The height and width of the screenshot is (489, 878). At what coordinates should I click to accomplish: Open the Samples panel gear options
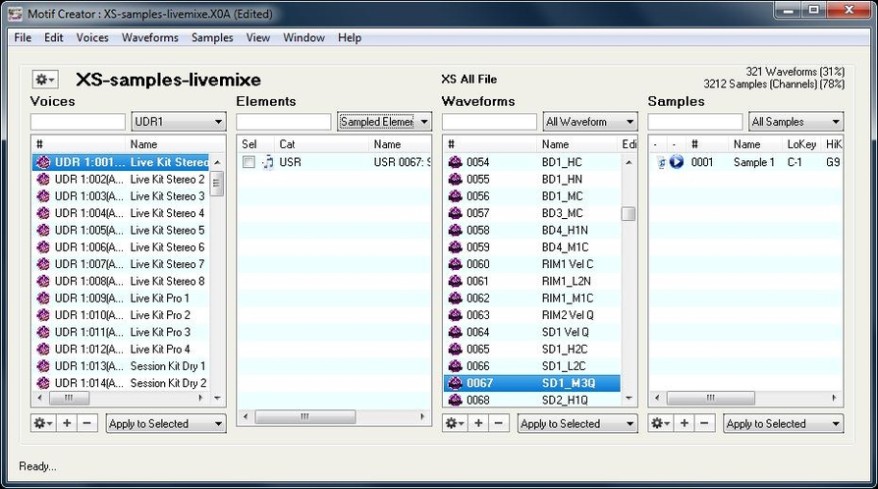[x=660, y=423]
